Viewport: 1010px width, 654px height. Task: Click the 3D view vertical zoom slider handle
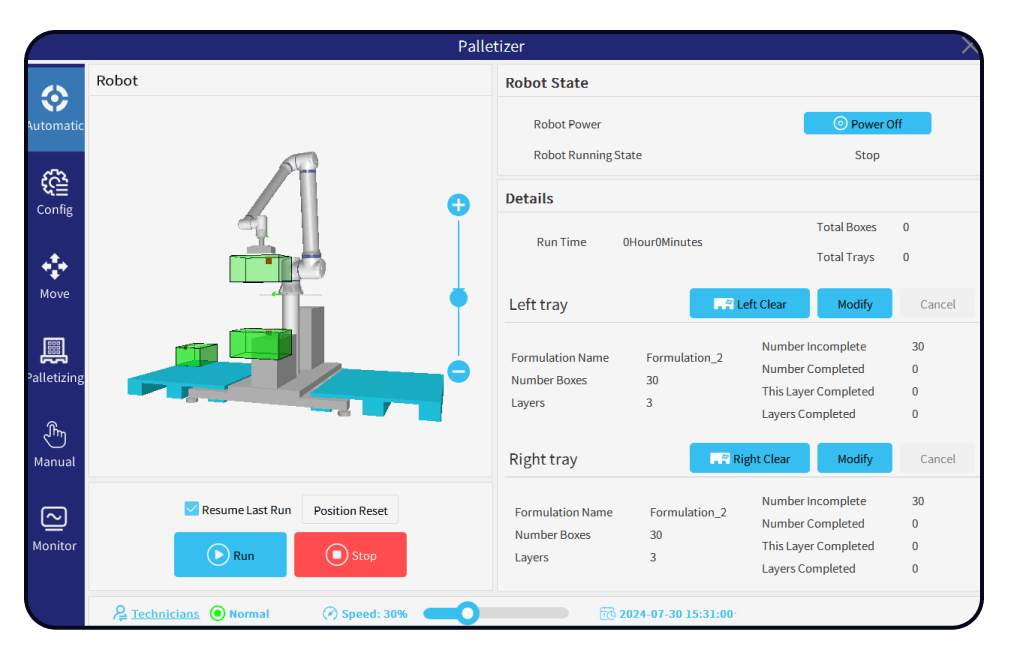[x=458, y=297]
